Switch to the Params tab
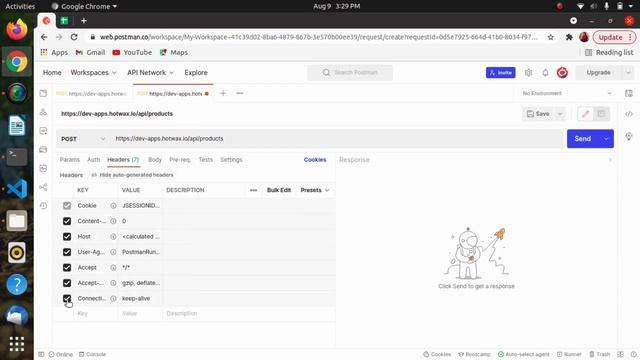Screen dimensions: 640x360 pos(70,160)
